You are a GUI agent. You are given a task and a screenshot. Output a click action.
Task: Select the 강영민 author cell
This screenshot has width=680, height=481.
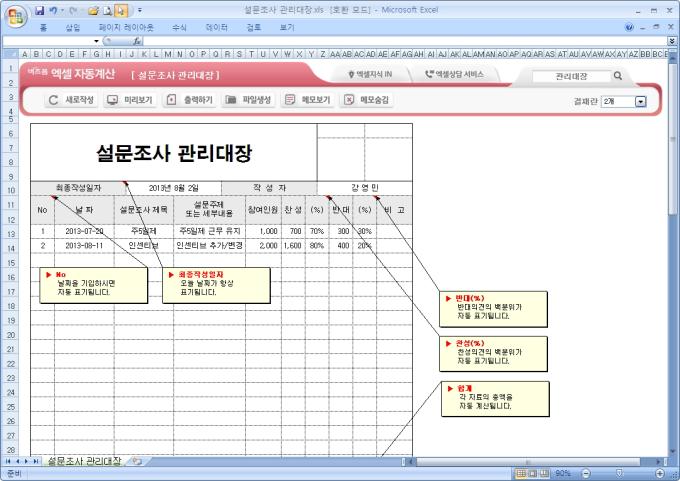[x=365, y=188]
